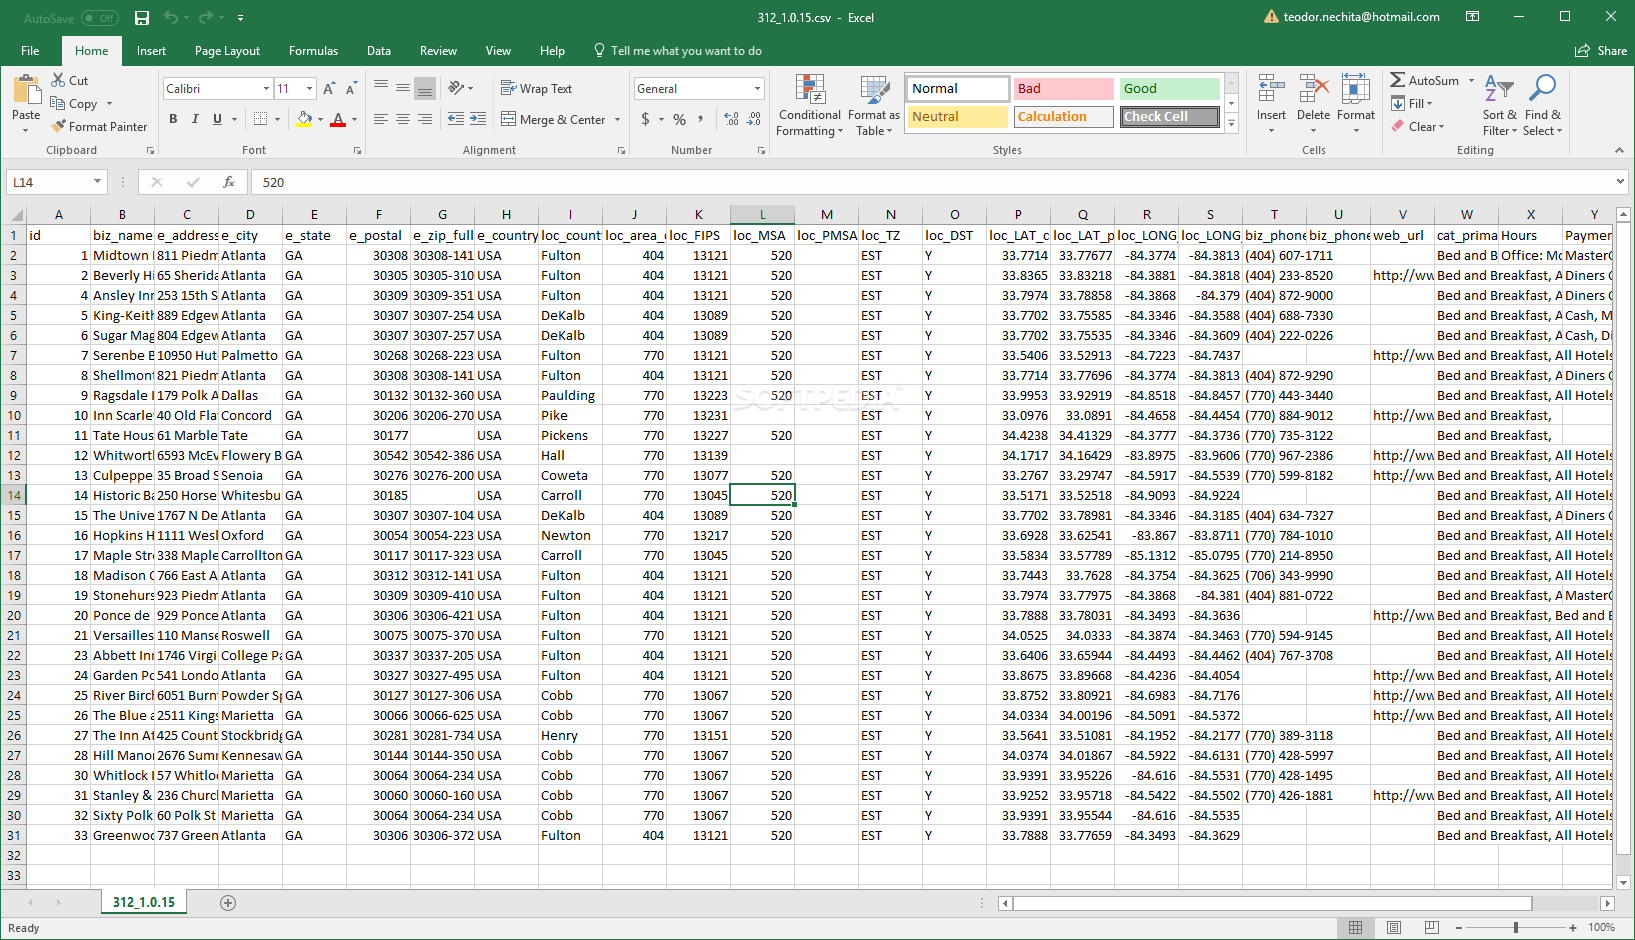1635x940 pixels.
Task: Click Format as Table button
Action: [x=874, y=105]
